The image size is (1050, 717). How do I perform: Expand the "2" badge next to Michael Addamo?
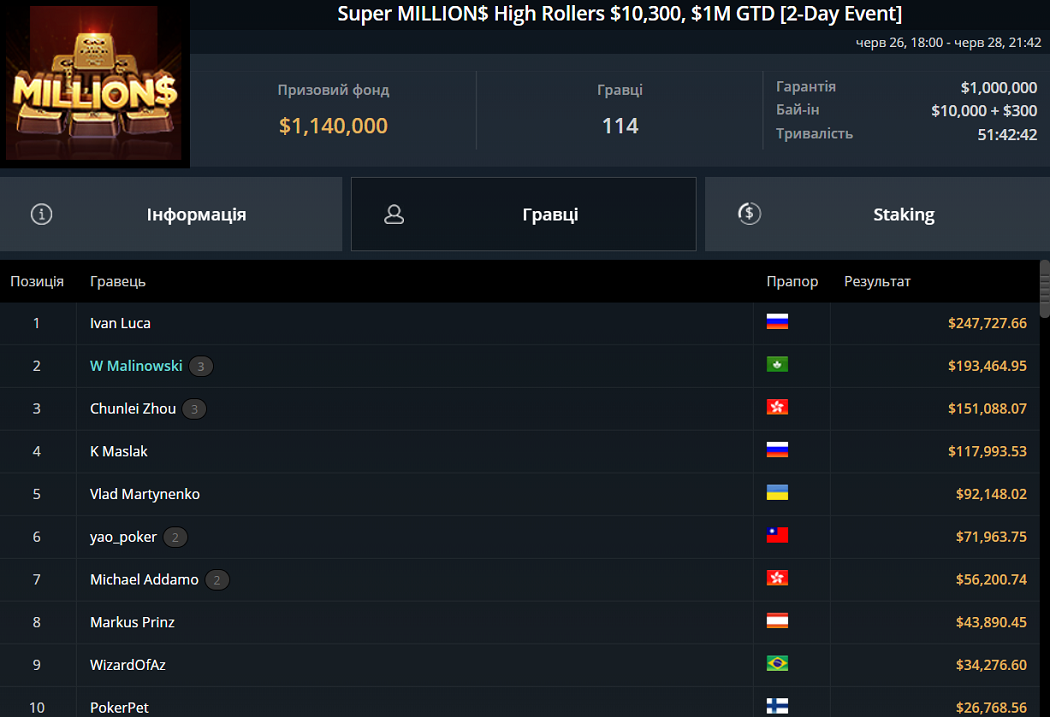[x=217, y=579]
